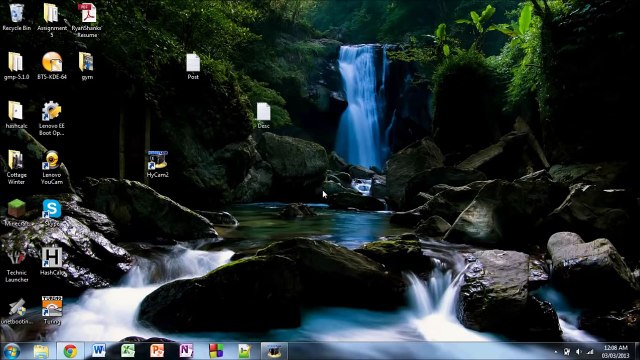Image resolution: width=640 pixels, height=360 pixels.
Task: Launch Microsoft Excel from the taskbar
Action: pyautogui.click(x=128, y=351)
